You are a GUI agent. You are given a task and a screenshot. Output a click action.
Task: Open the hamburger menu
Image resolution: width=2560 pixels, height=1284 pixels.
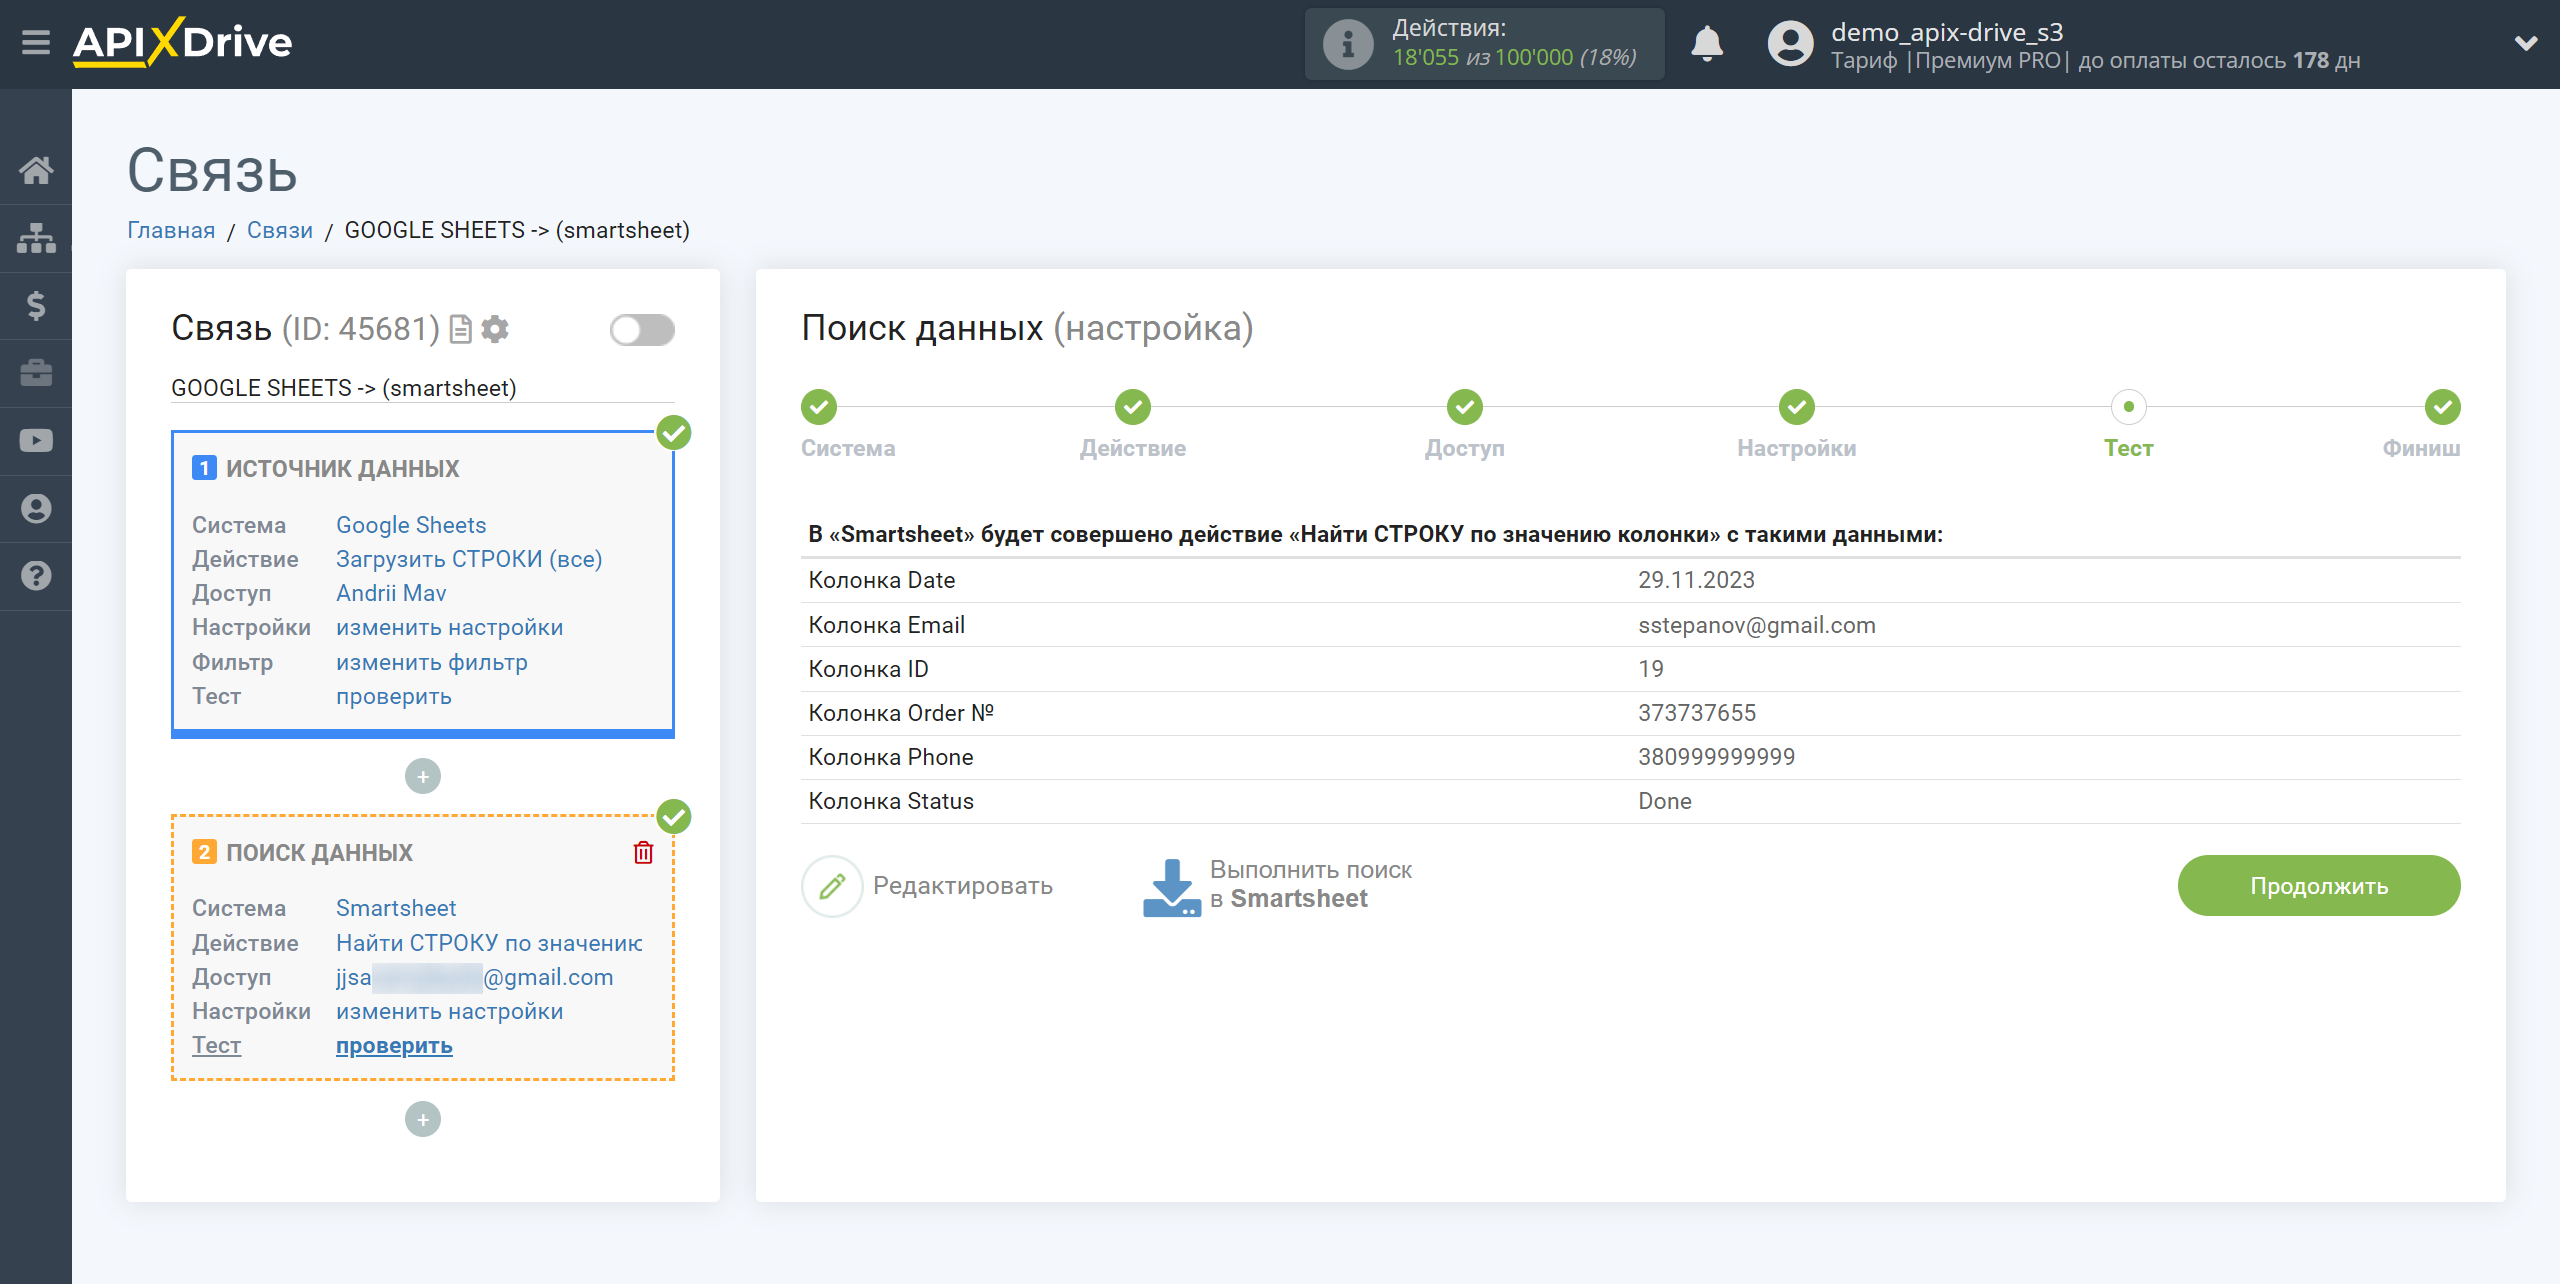[36, 43]
